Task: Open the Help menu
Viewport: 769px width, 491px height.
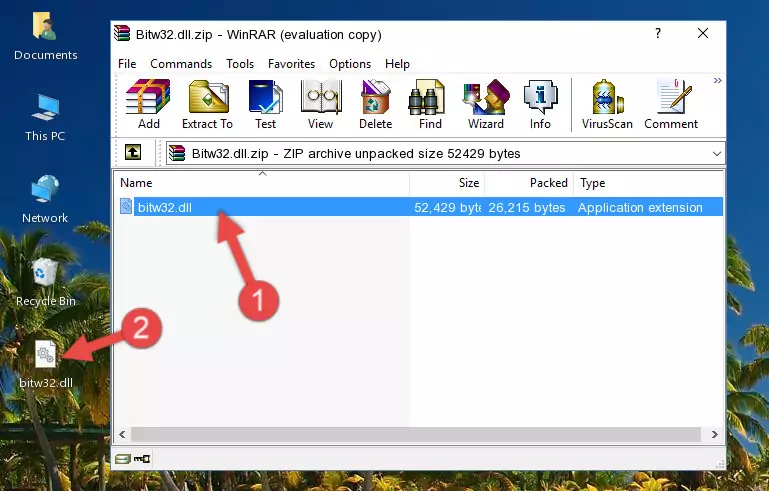Action: click(397, 64)
